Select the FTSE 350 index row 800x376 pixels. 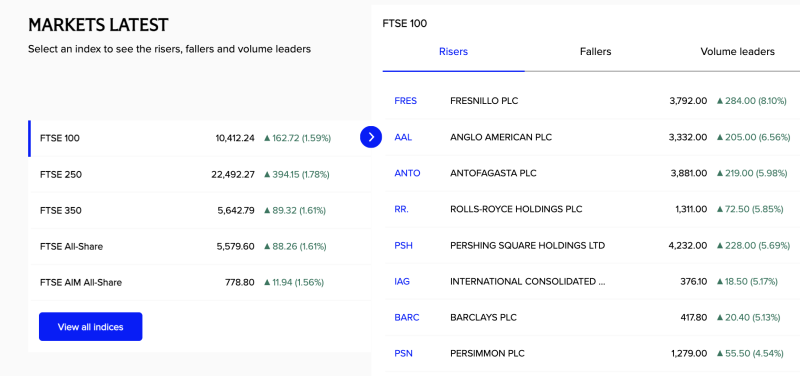click(200, 210)
